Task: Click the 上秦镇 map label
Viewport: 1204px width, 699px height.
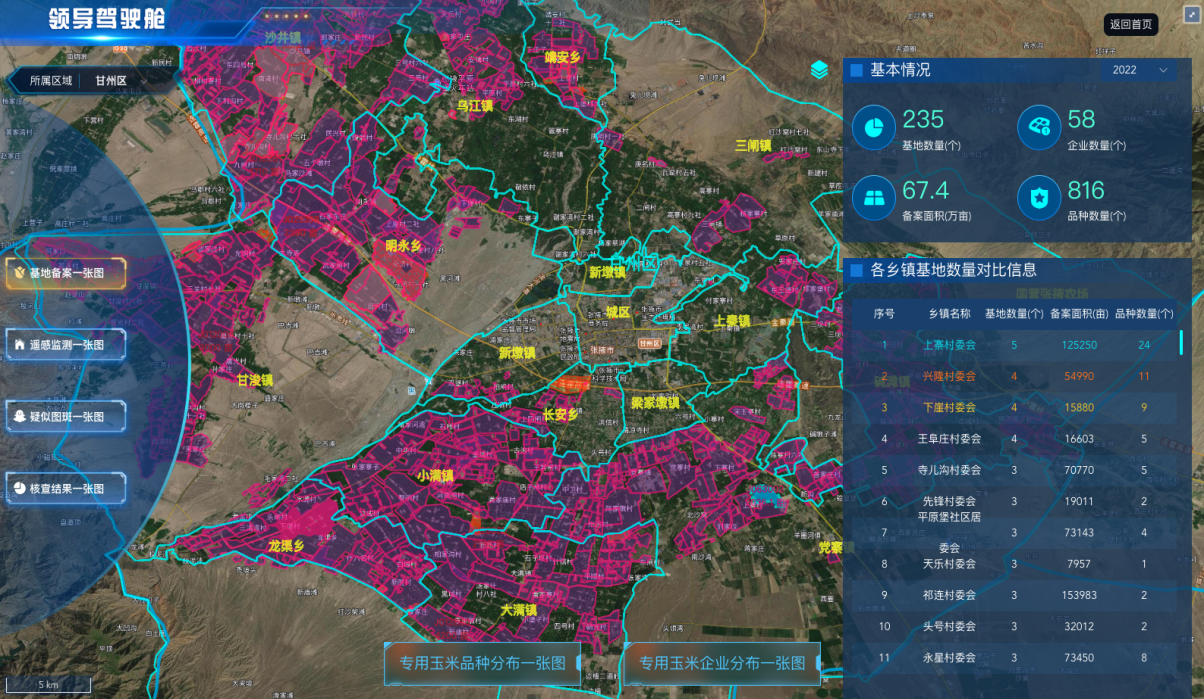Action: tap(731, 321)
